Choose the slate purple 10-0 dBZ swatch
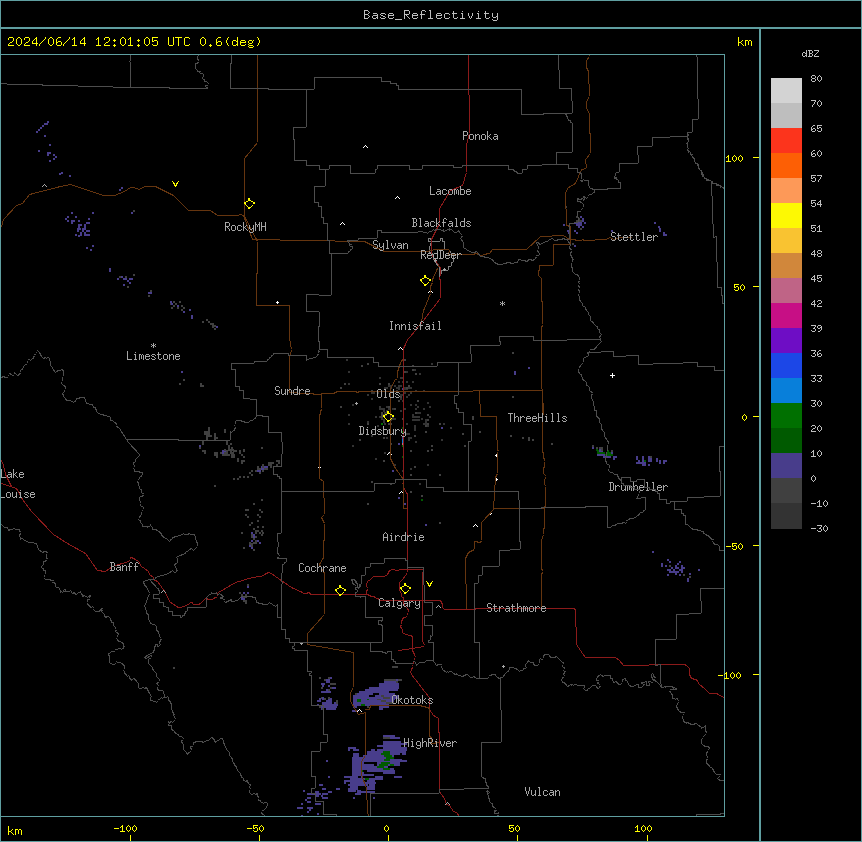Screen dimensions: 862x842 tap(786, 466)
